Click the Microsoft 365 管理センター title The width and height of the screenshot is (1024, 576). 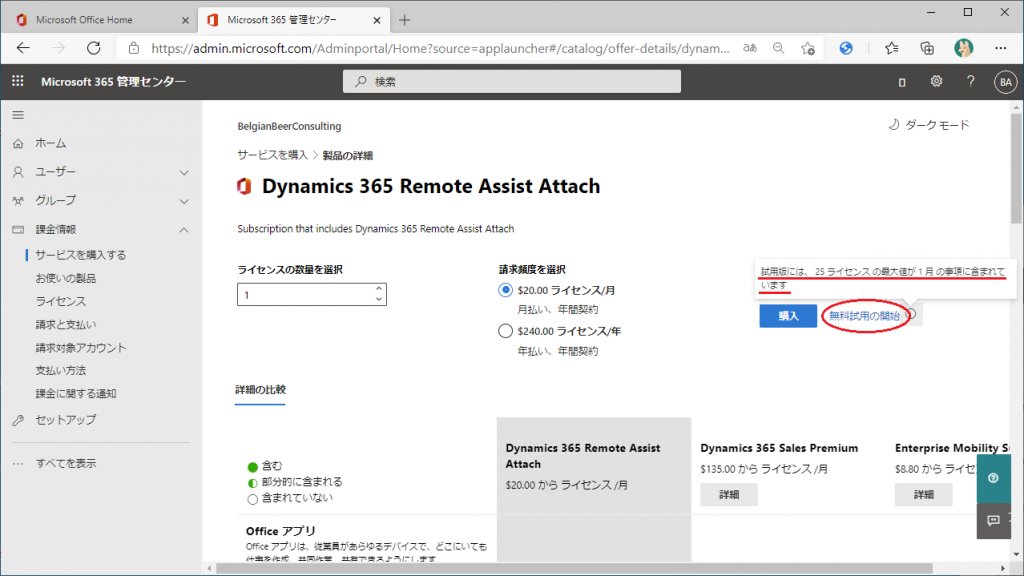(114, 82)
